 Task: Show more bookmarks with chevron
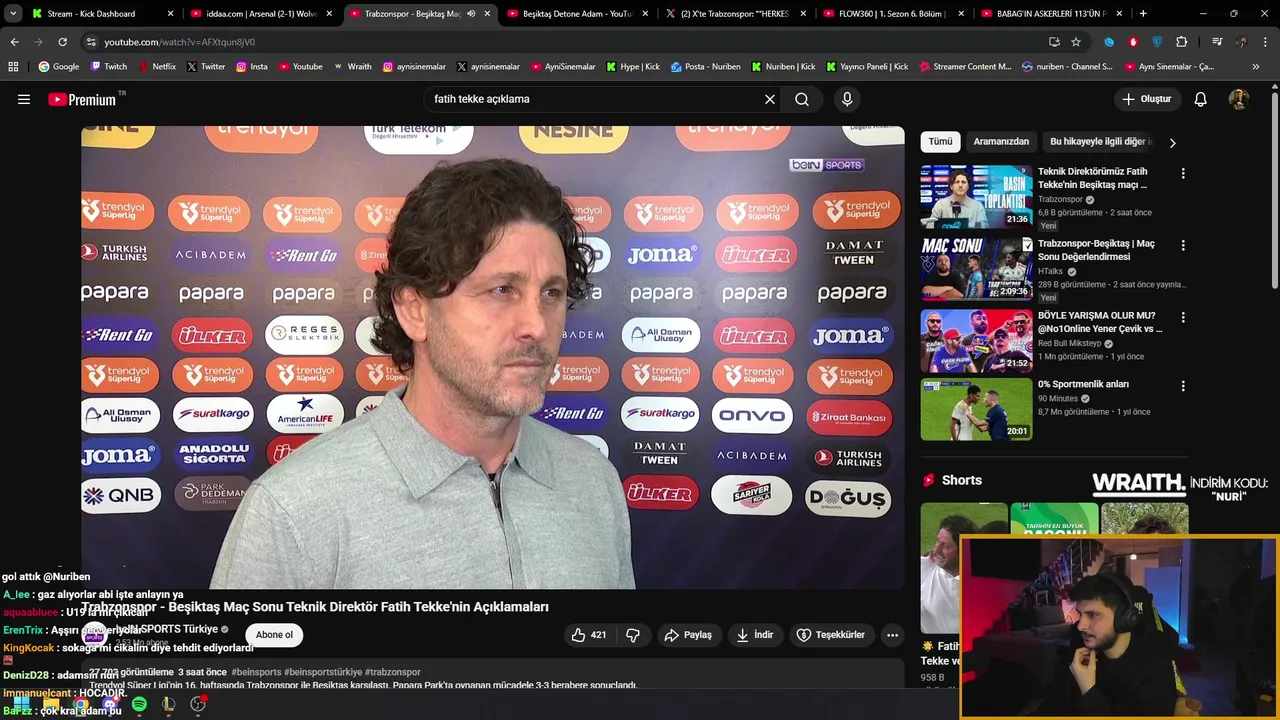pos(1256,67)
